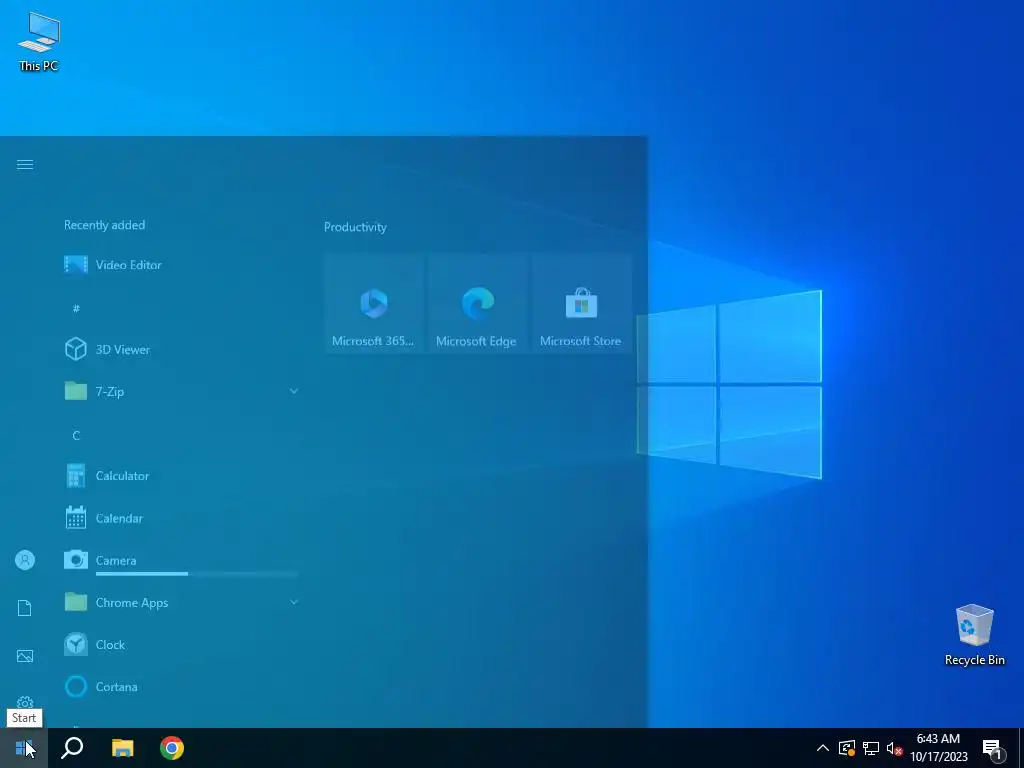Open user account icon in Start sidebar
Screen dimensions: 1024x768
25,560
